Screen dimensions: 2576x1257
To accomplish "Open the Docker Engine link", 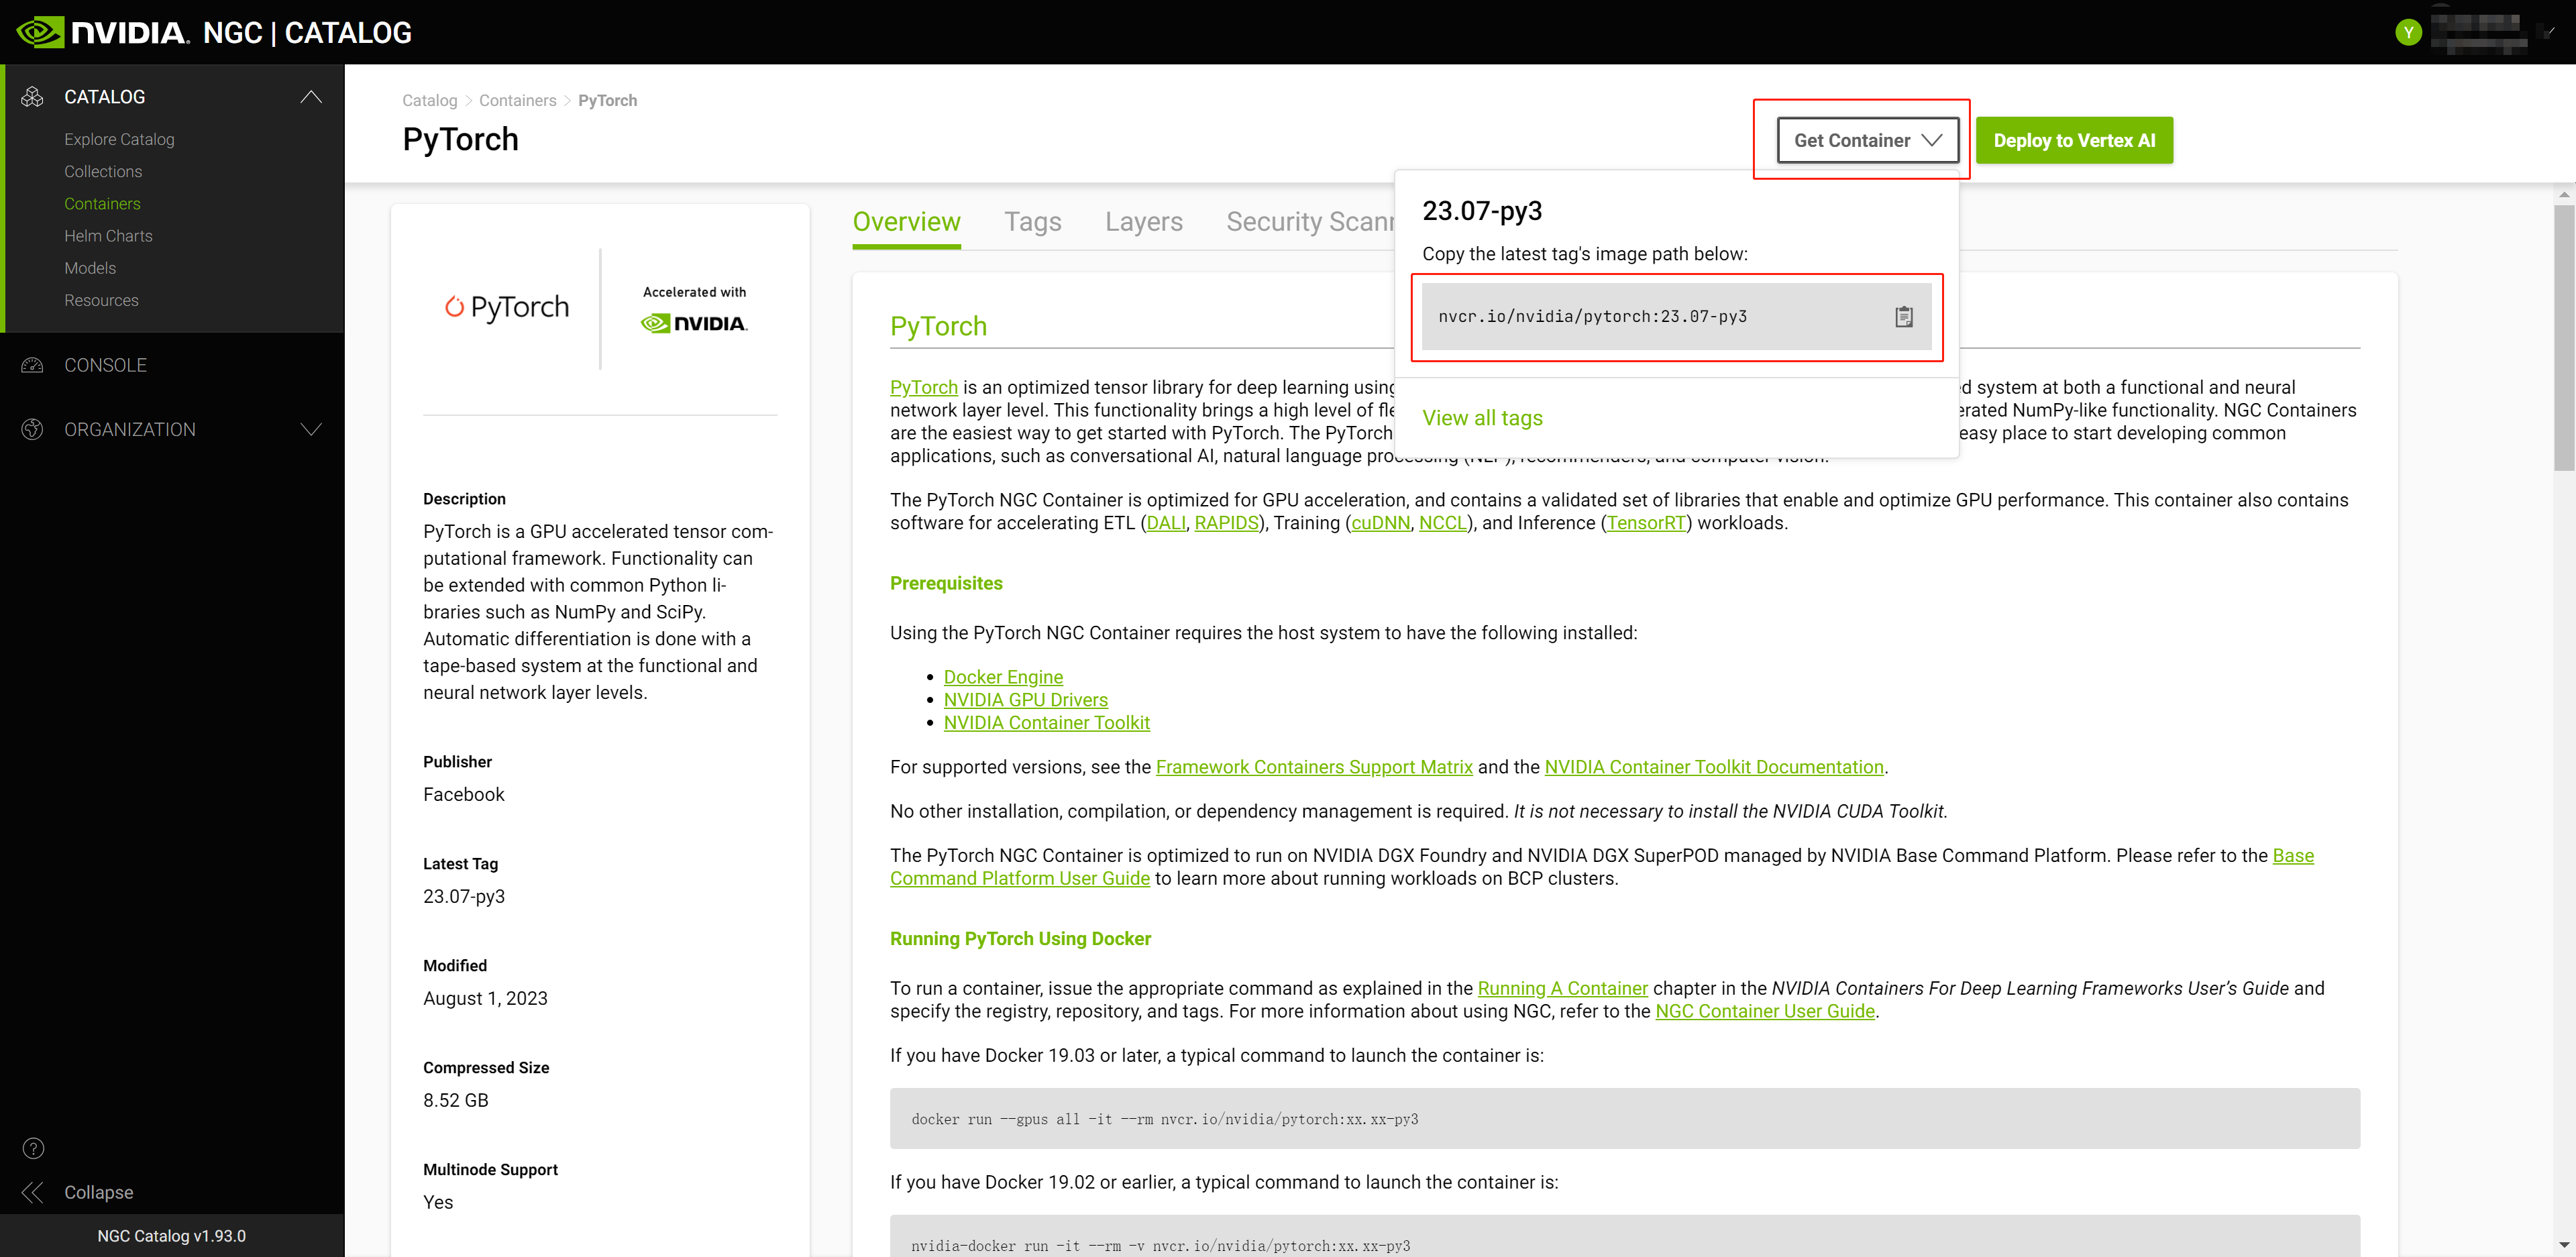I will 1003,677.
